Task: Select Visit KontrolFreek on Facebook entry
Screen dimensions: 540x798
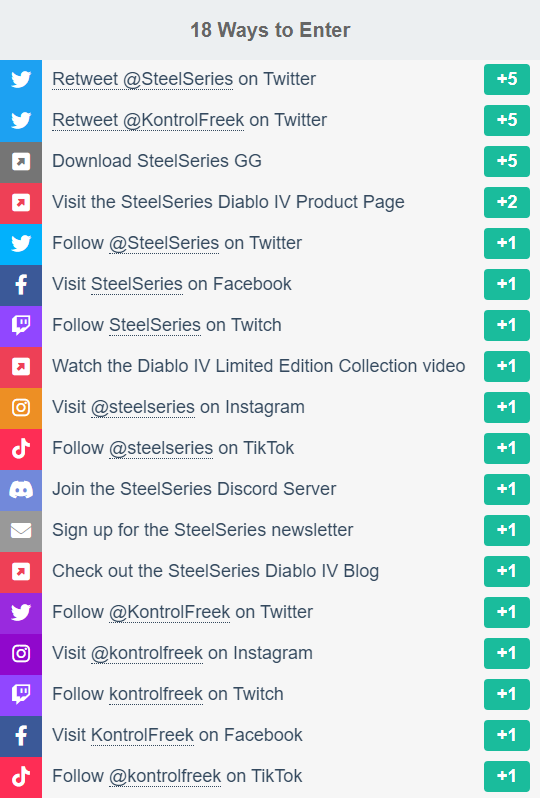Action: (270, 736)
